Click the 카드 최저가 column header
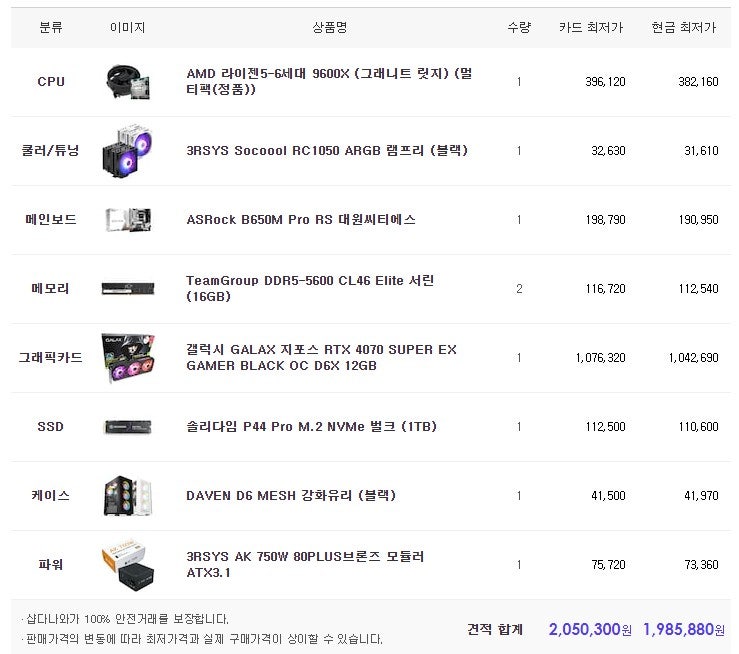 coord(591,27)
